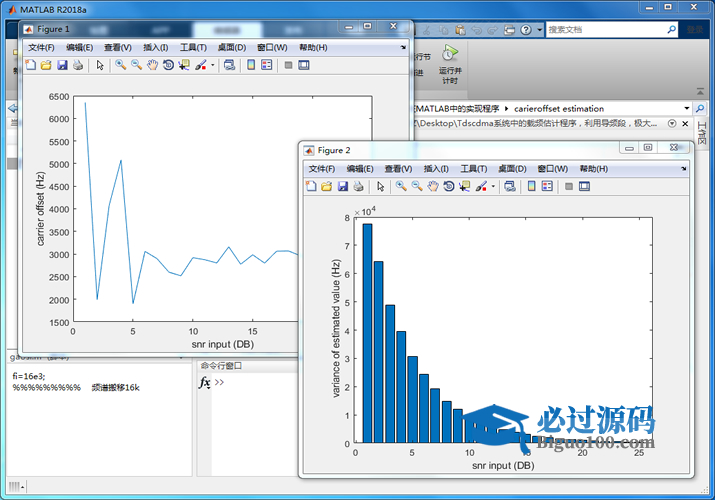Open 桌面(D) menu in Figure 2
This screenshot has height=500, width=715.
coord(512,169)
